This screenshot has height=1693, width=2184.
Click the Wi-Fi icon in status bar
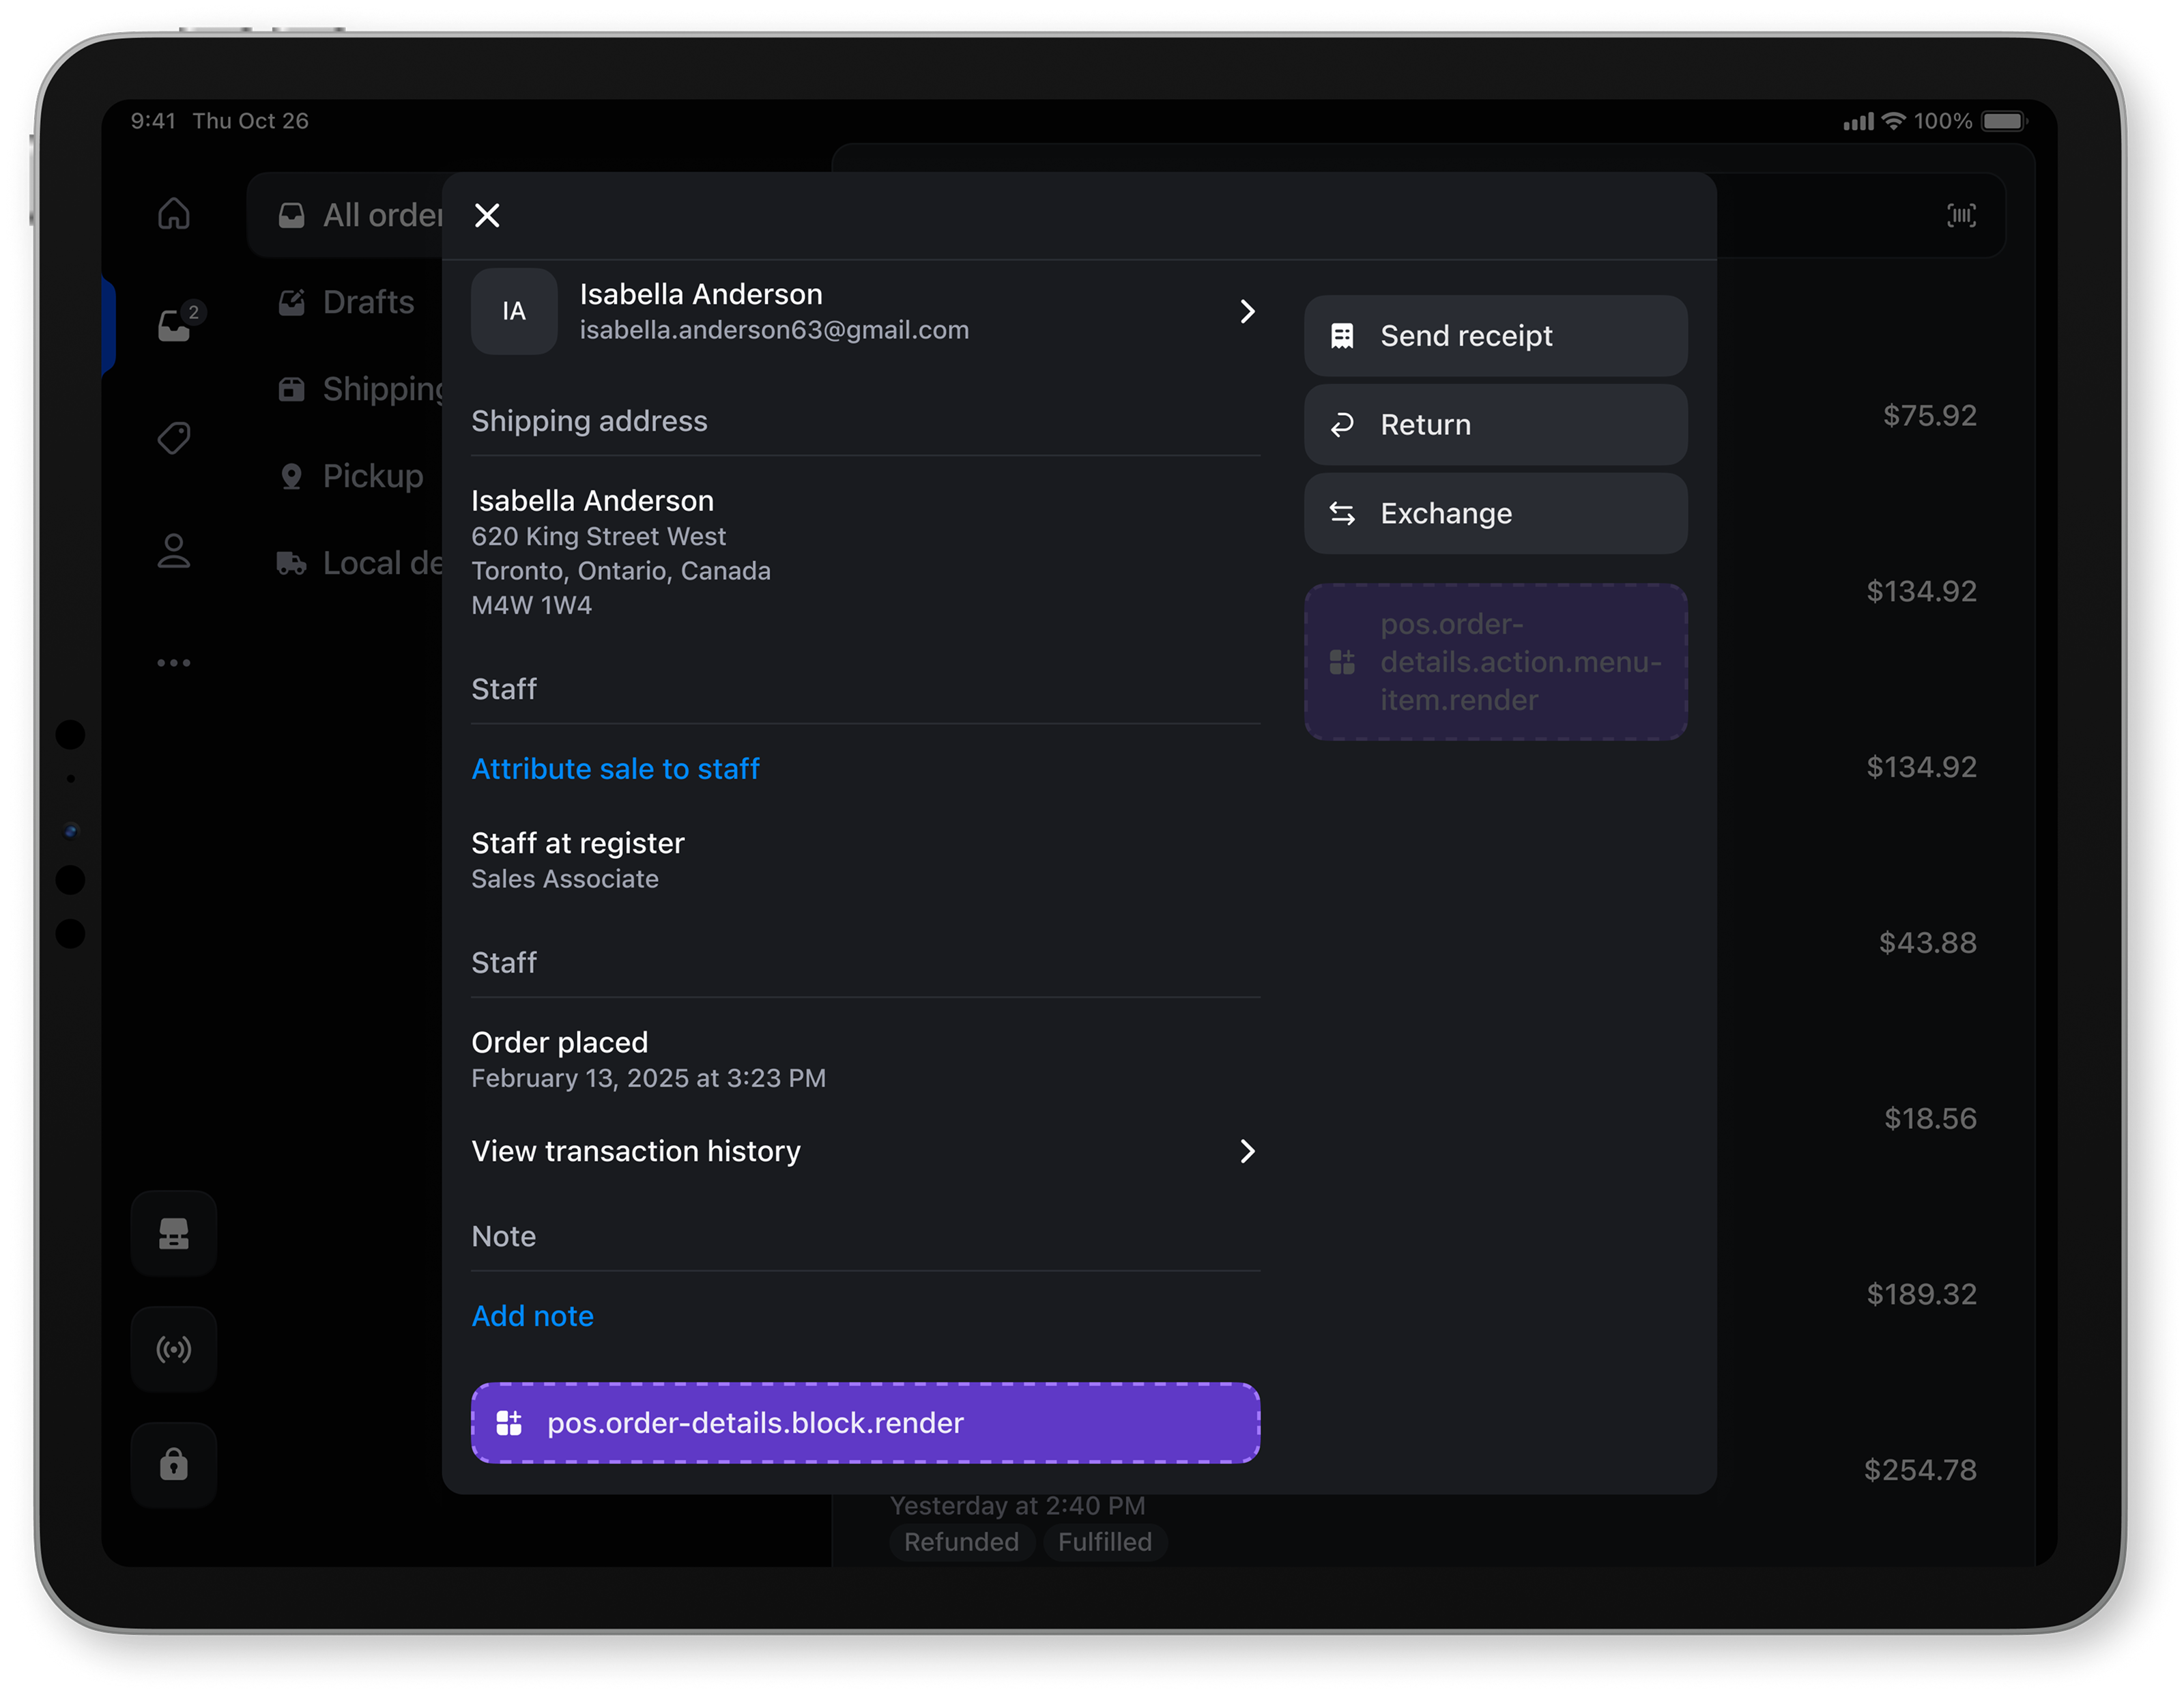point(1893,121)
